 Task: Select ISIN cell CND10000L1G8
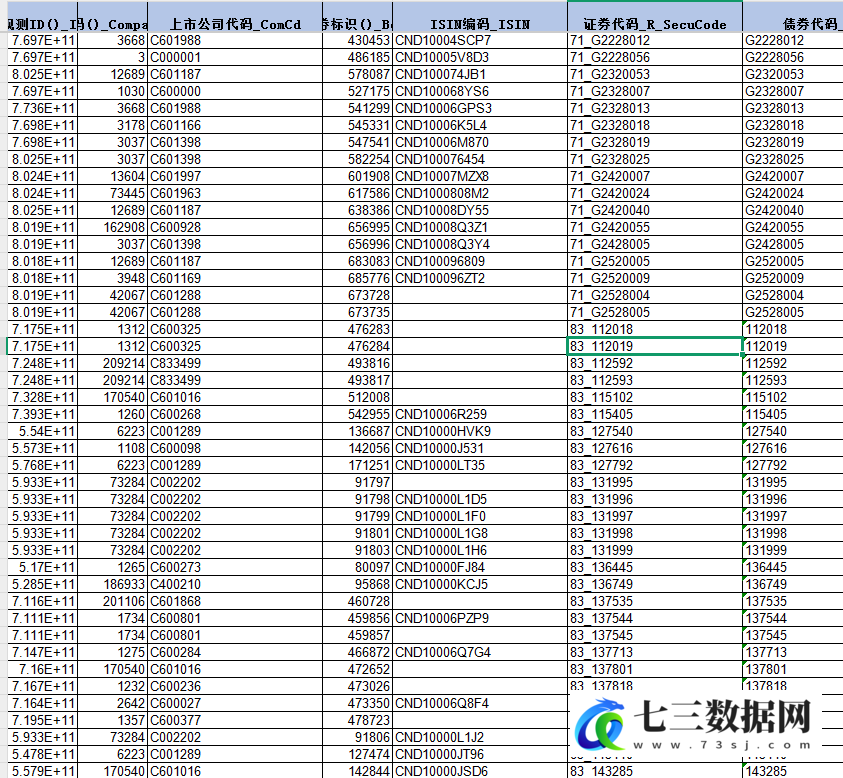[x=480, y=533]
